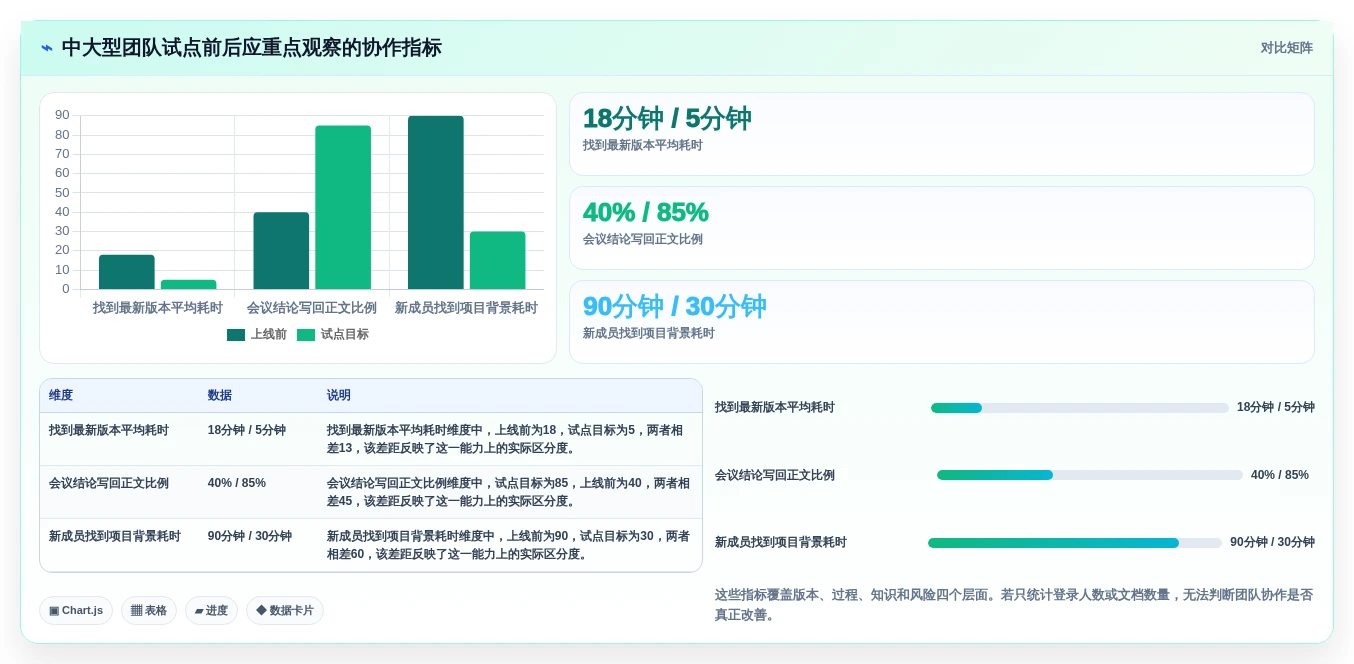Click the 进度 tag chip
Viewport: 1354px width, 664px height.
coord(211,610)
